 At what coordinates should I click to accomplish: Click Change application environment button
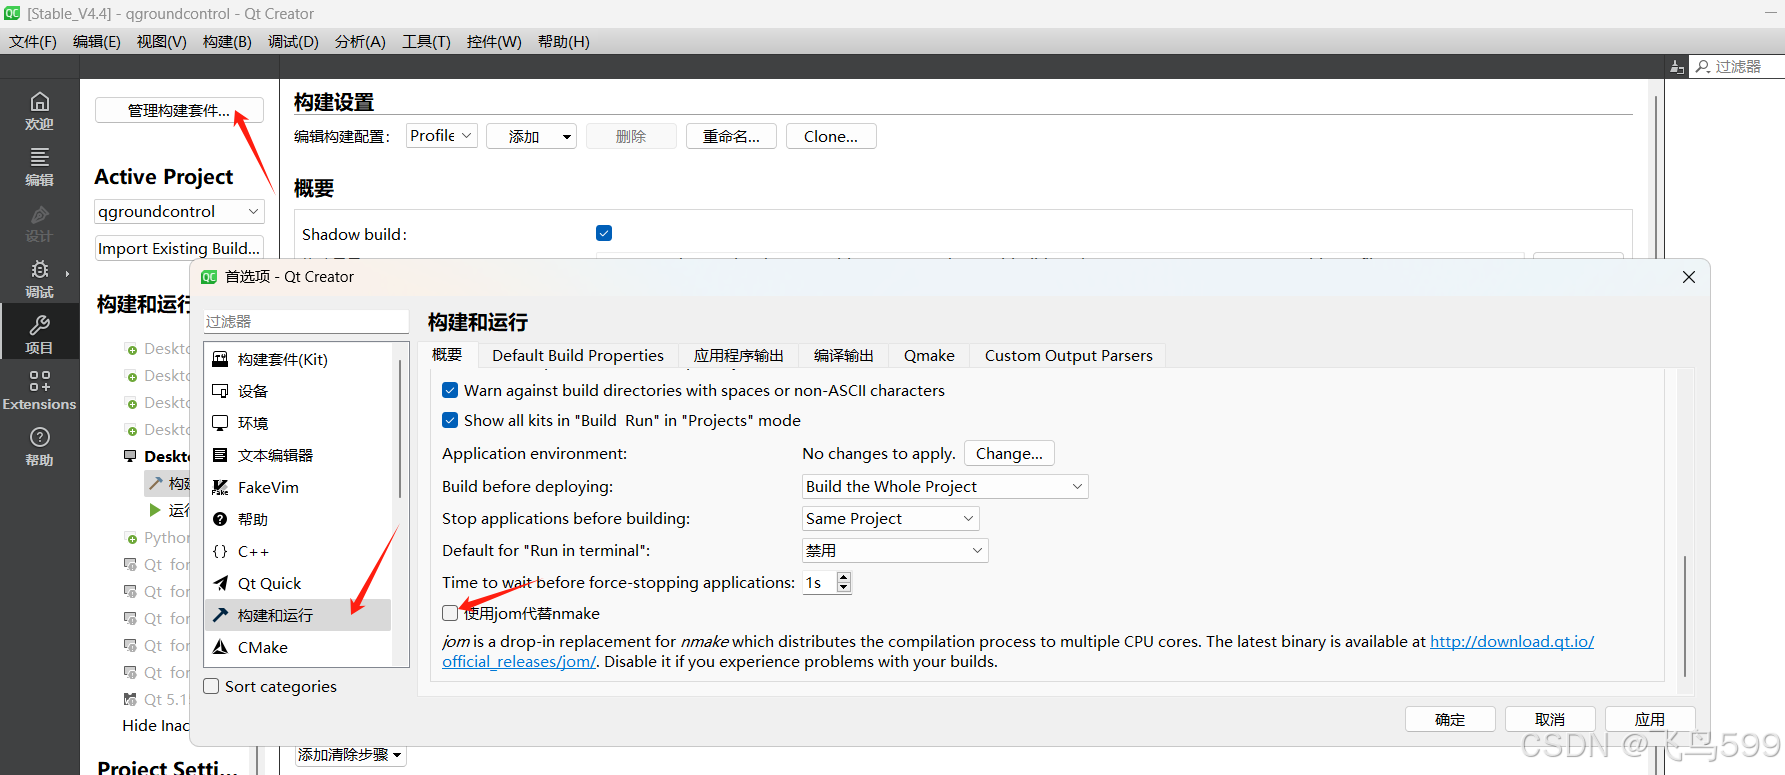1009,453
